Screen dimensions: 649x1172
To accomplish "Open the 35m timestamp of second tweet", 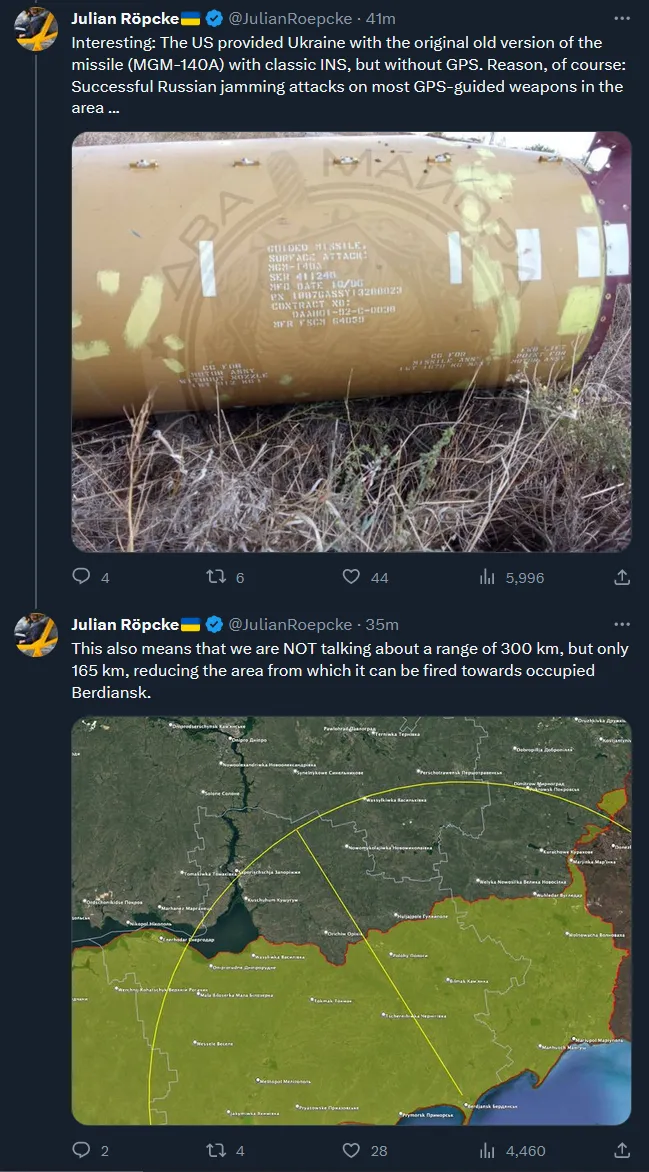I will [x=383, y=625].
